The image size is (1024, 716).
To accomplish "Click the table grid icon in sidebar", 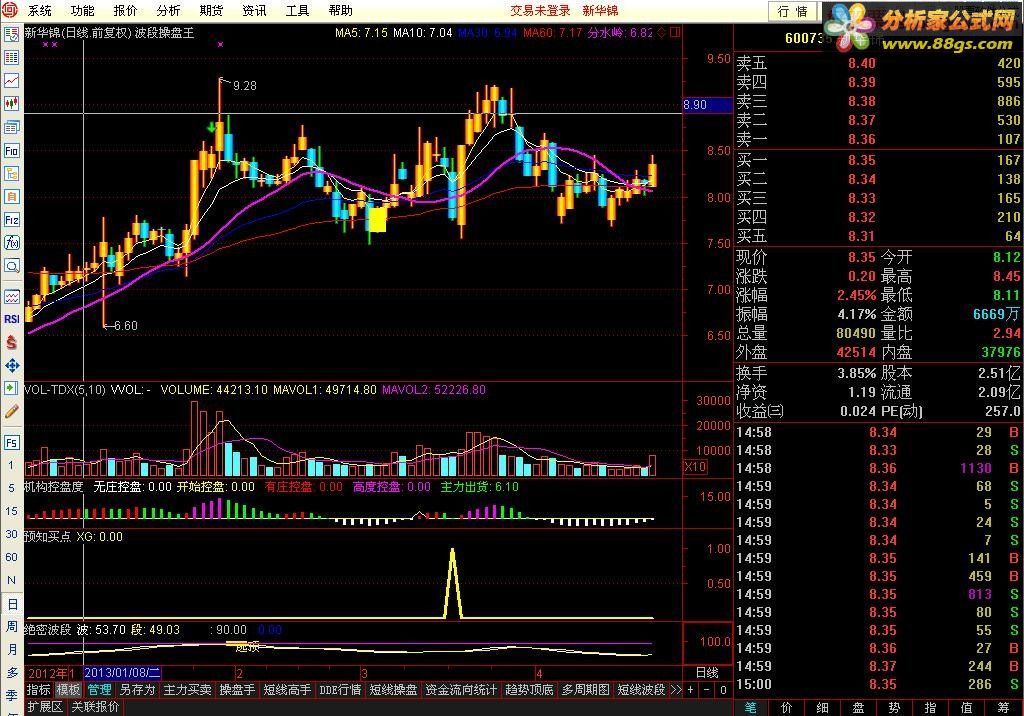I will click(x=11, y=57).
